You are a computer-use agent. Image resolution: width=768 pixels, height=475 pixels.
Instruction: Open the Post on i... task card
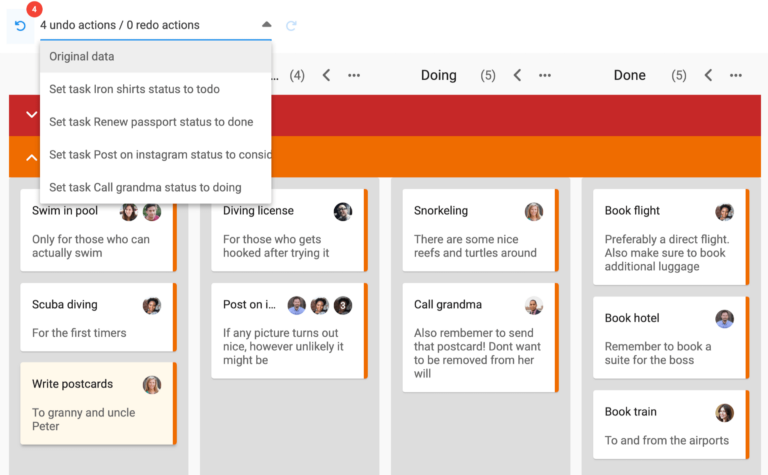289,331
